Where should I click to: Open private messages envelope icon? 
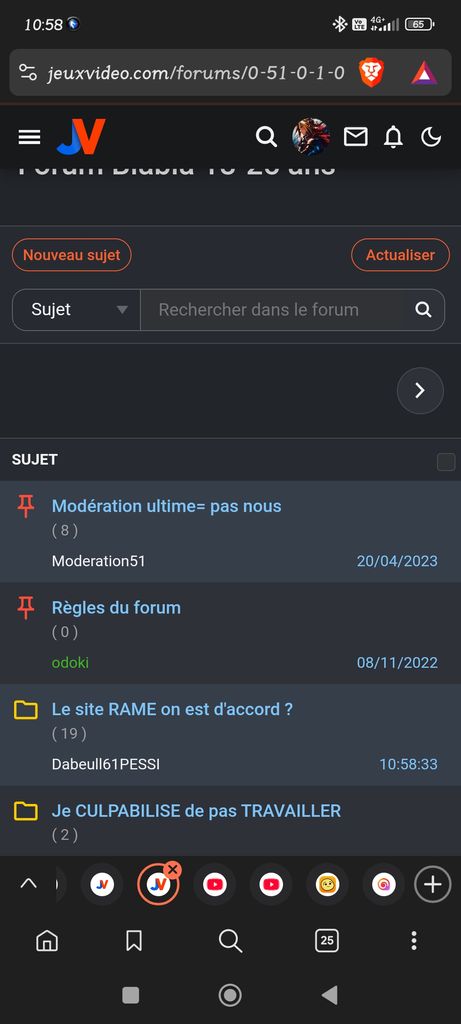(356, 137)
